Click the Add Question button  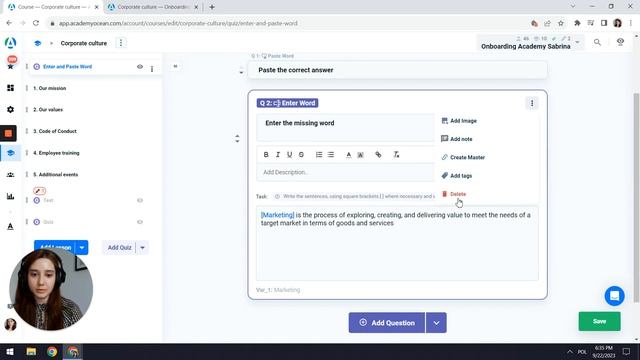[x=387, y=322]
